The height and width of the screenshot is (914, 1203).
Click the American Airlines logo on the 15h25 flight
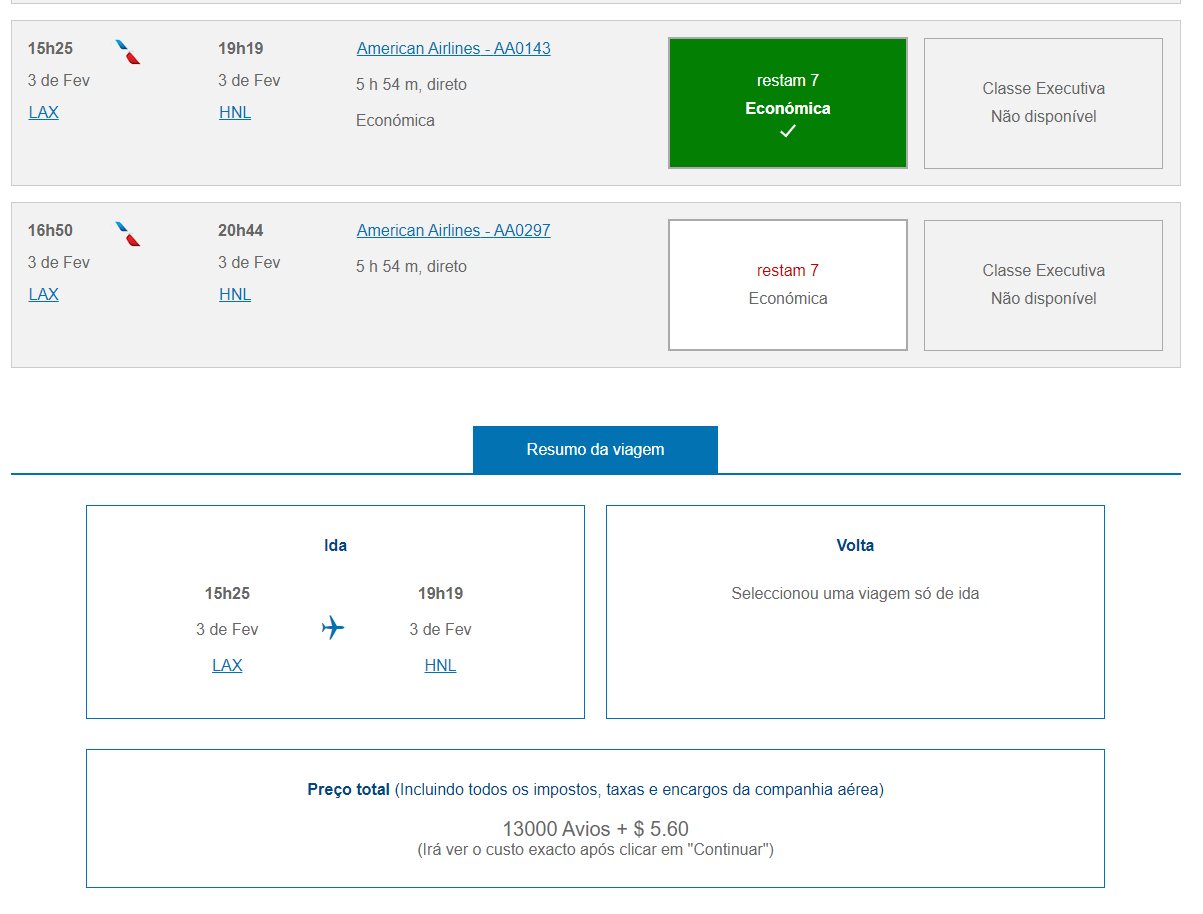(x=127, y=52)
